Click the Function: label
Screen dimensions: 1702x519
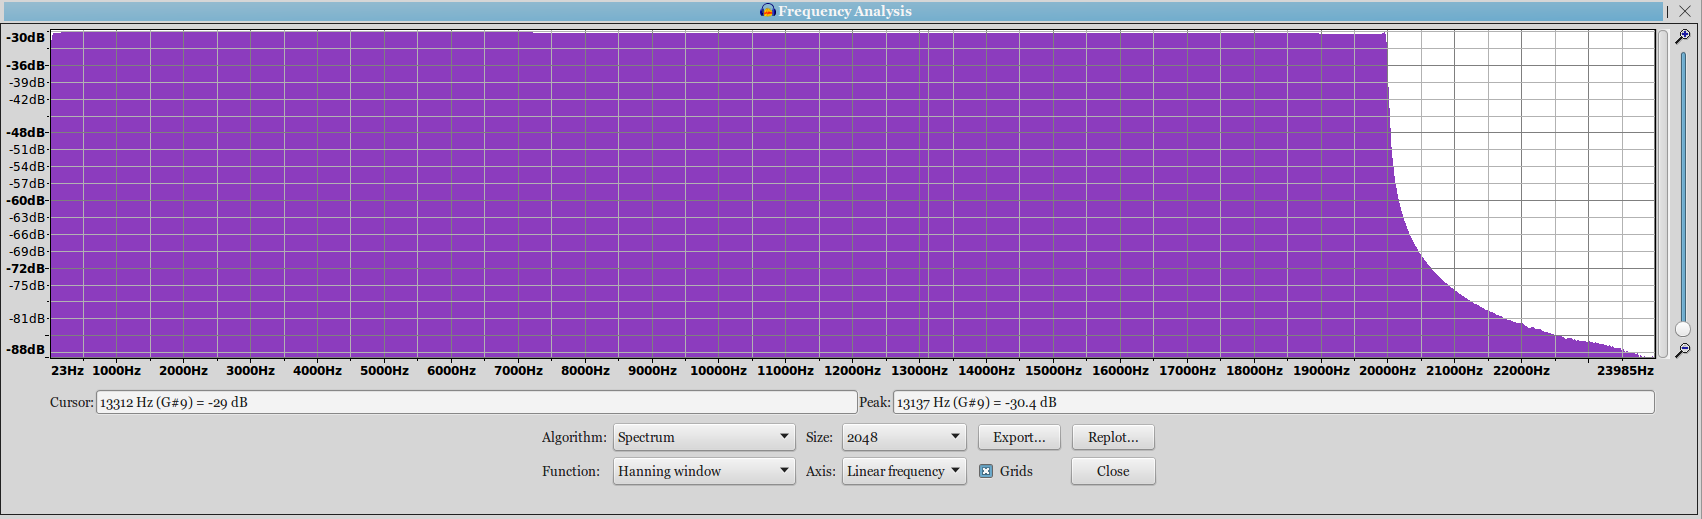click(x=571, y=471)
